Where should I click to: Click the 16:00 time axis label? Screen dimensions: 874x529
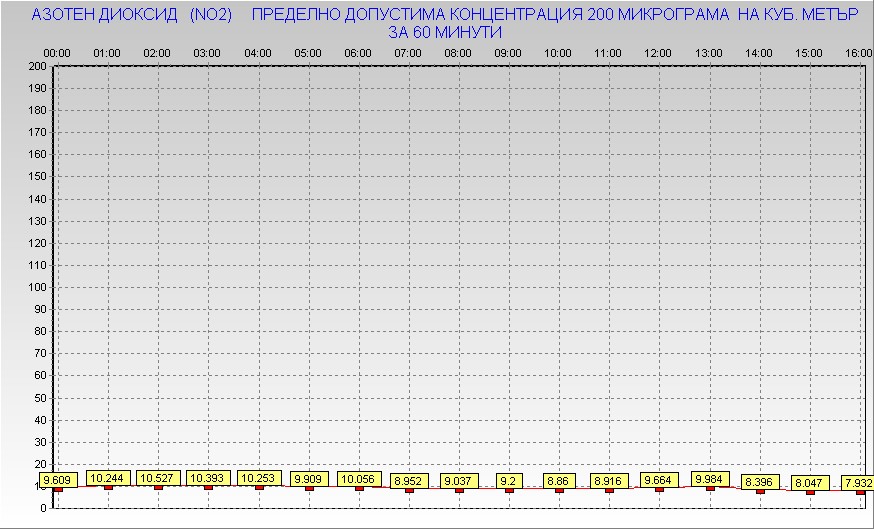858,52
